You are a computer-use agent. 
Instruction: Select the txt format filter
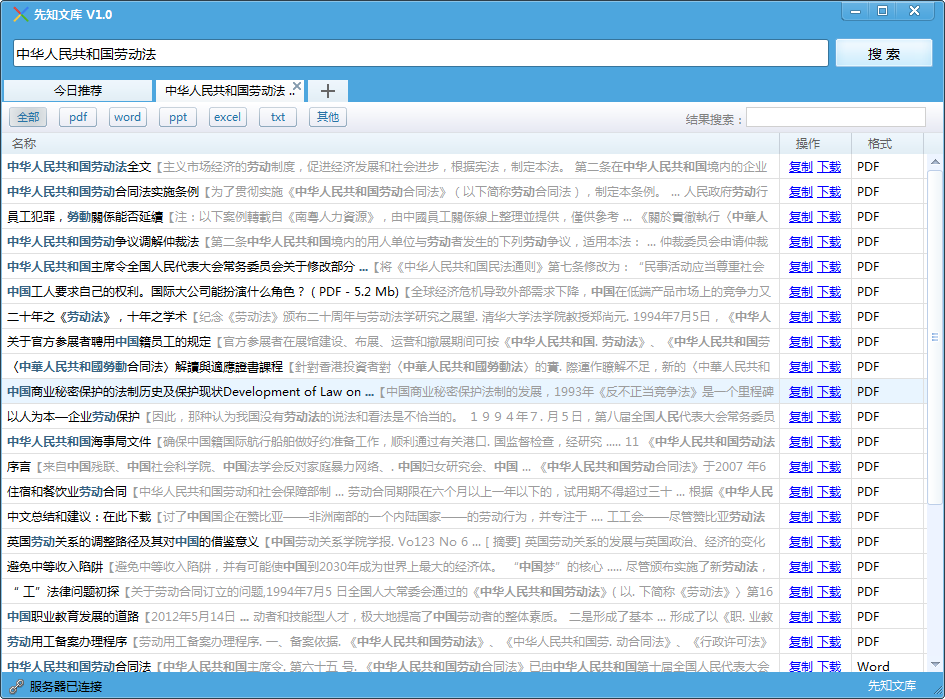(276, 116)
